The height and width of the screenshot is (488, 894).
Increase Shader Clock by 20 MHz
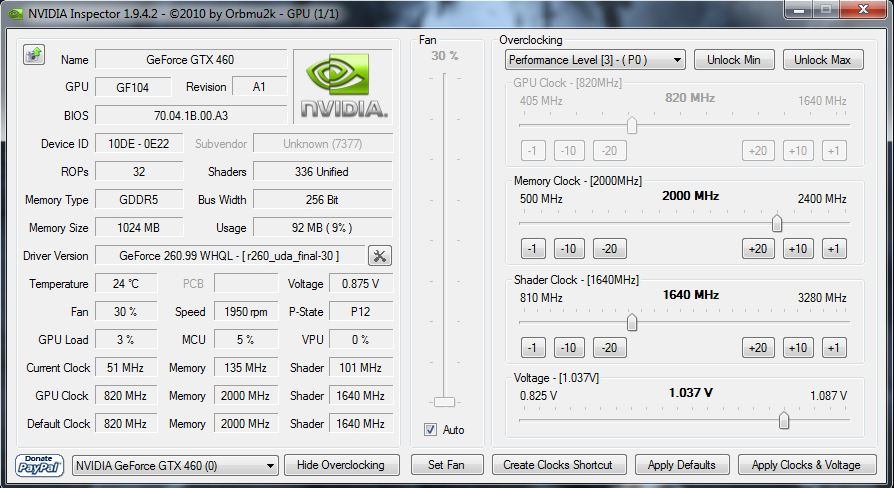[x=758, y=348]
